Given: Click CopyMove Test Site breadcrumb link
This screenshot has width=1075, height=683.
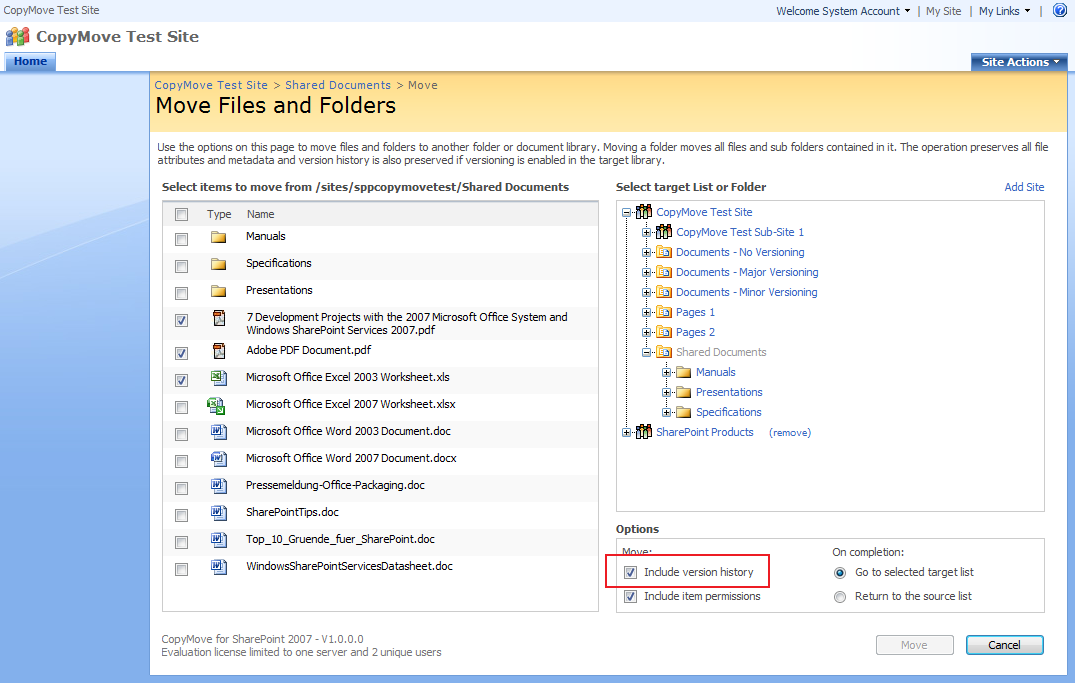Looking at the screenshot, I should pyautogui.click(x=211, y=85).
